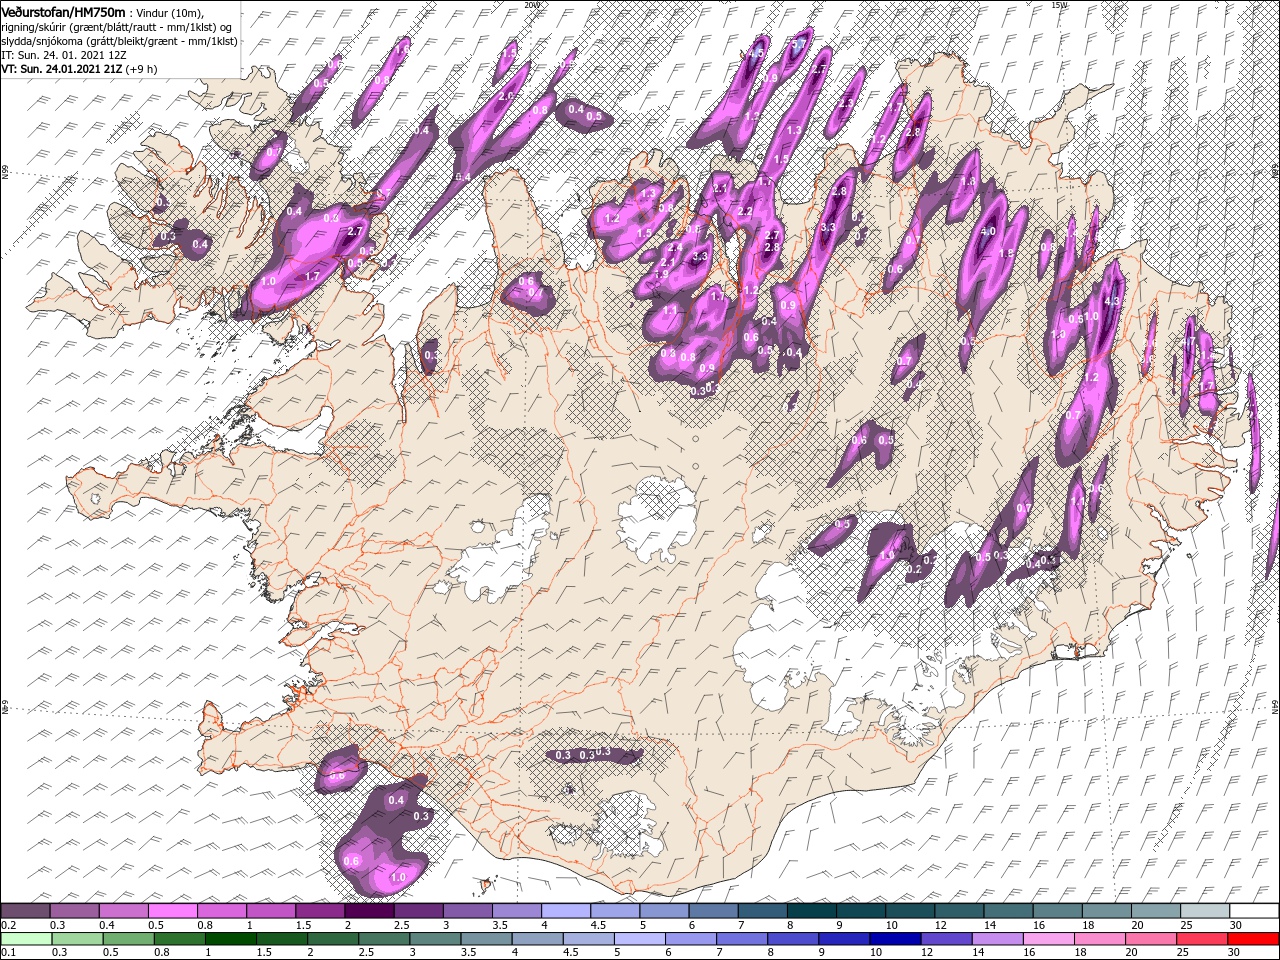Viewport: 1280px width, 960px height.
Task: Select the 'IT: Sun. 24. 01. 2021 12Z' line
Action: (x=66, y=55)
